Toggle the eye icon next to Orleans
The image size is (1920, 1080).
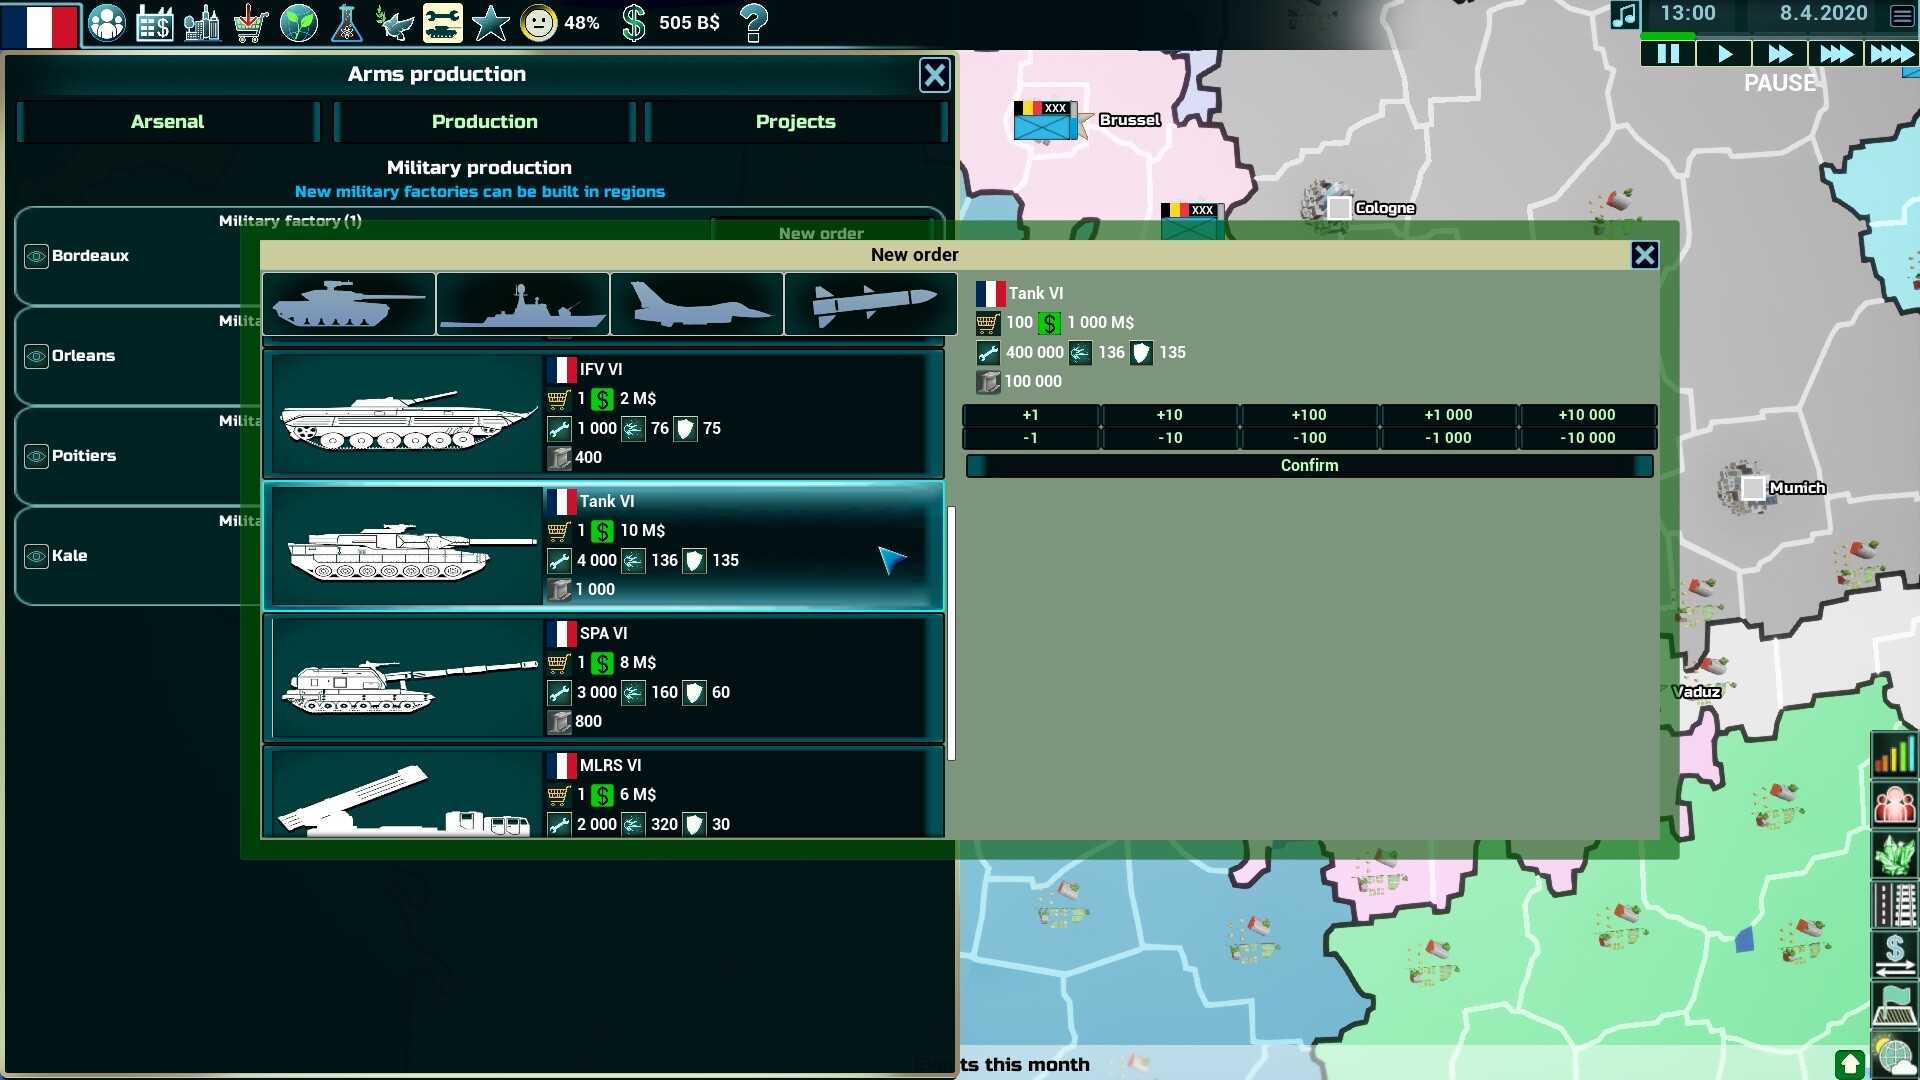pos(36,356)
